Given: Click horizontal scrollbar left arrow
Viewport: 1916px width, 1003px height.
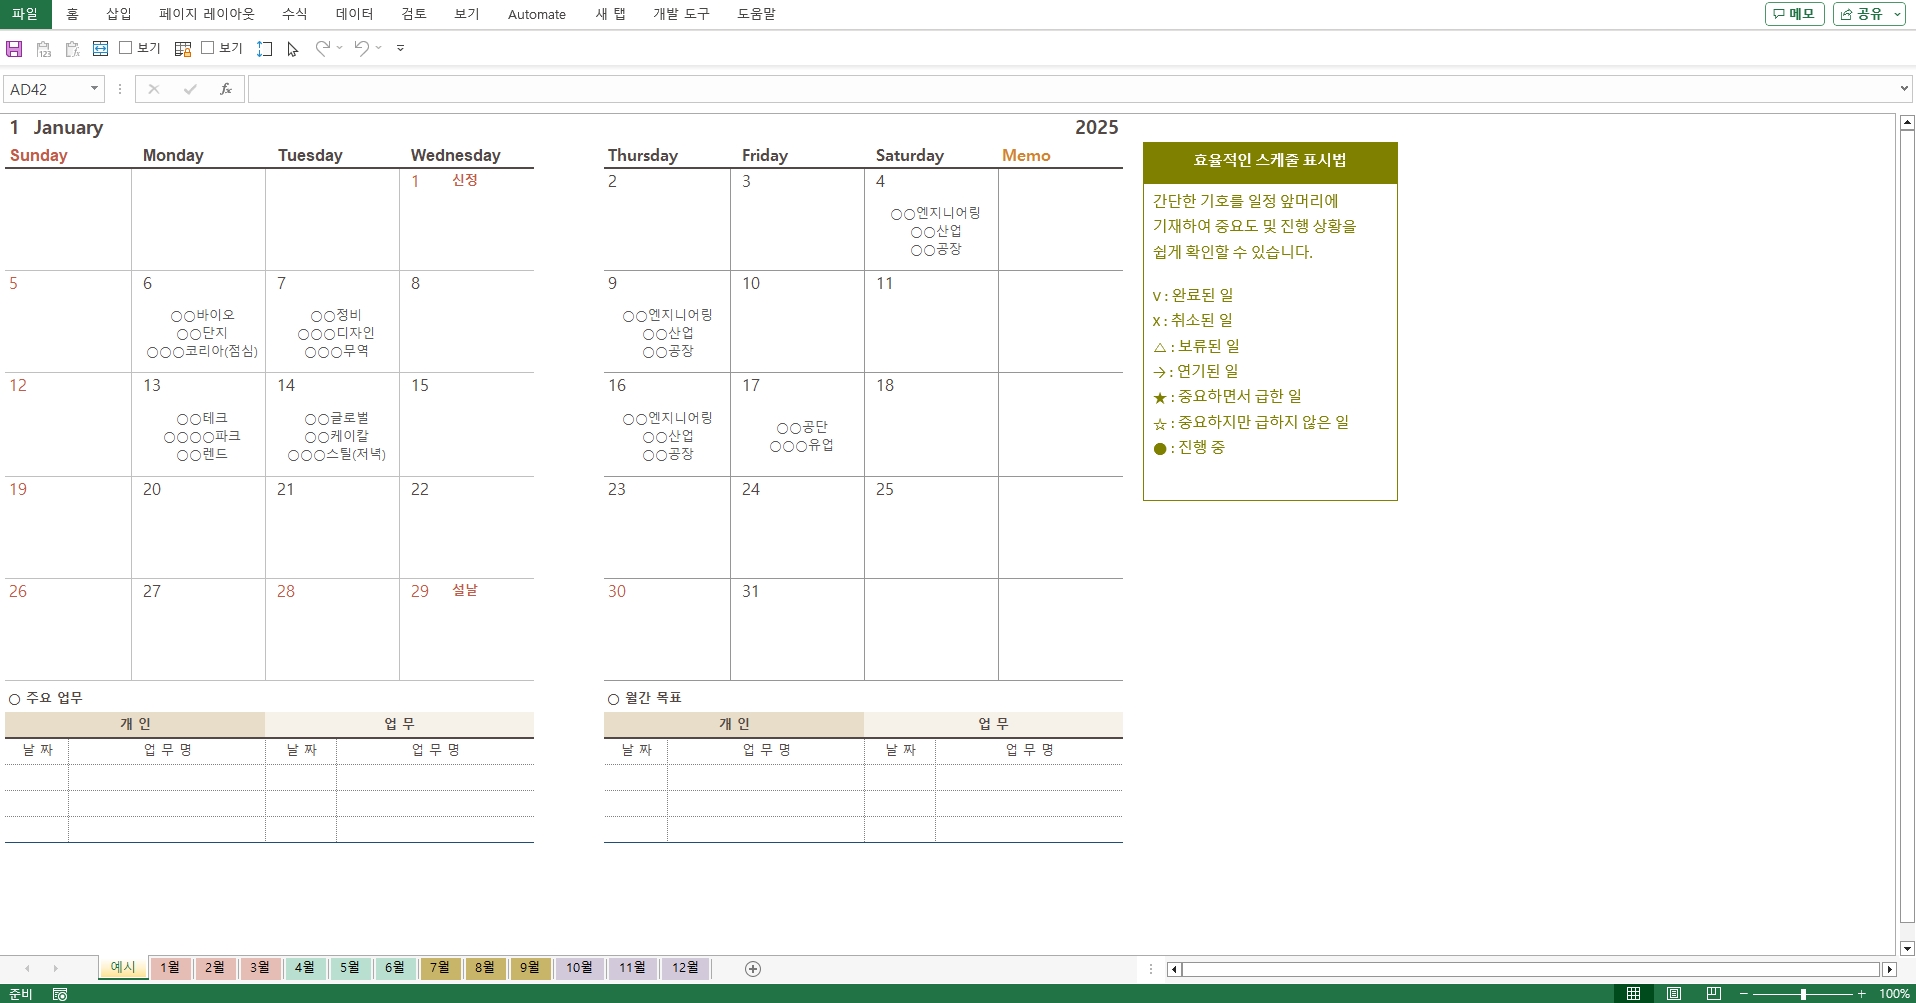Looking at the screenshot, I should 1174,969.
